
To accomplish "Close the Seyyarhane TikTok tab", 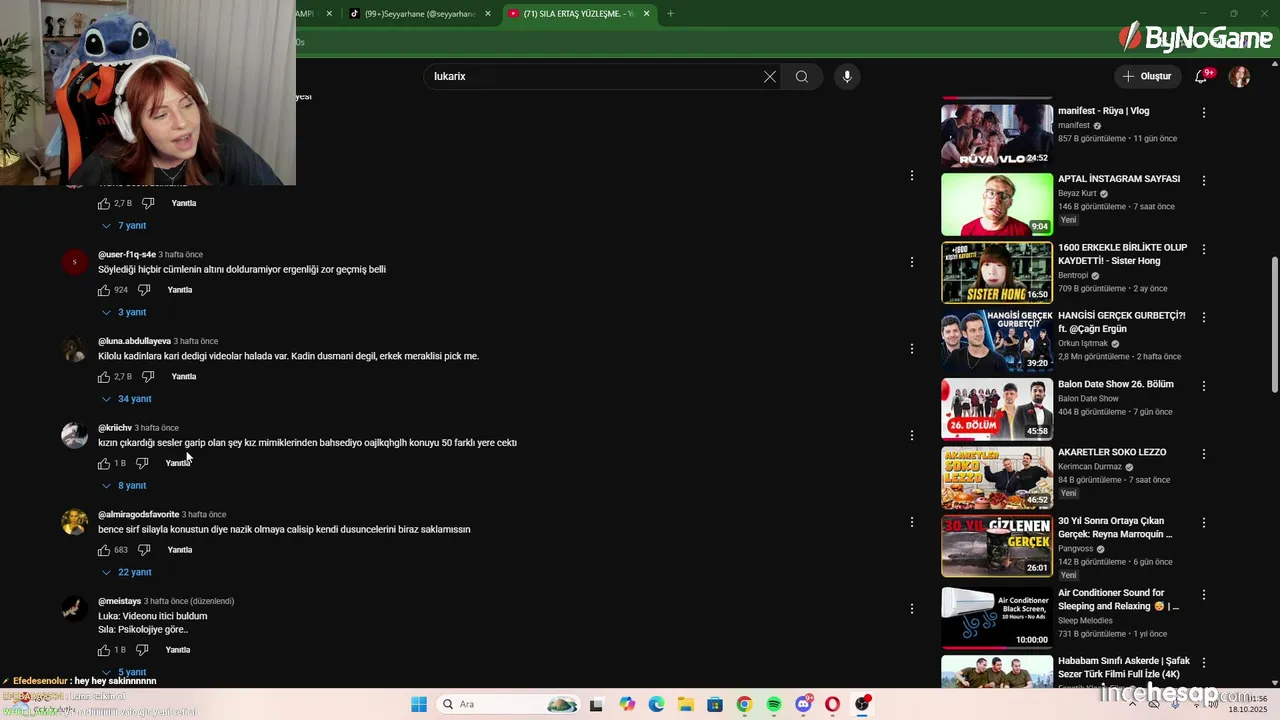I will point(489,13).
